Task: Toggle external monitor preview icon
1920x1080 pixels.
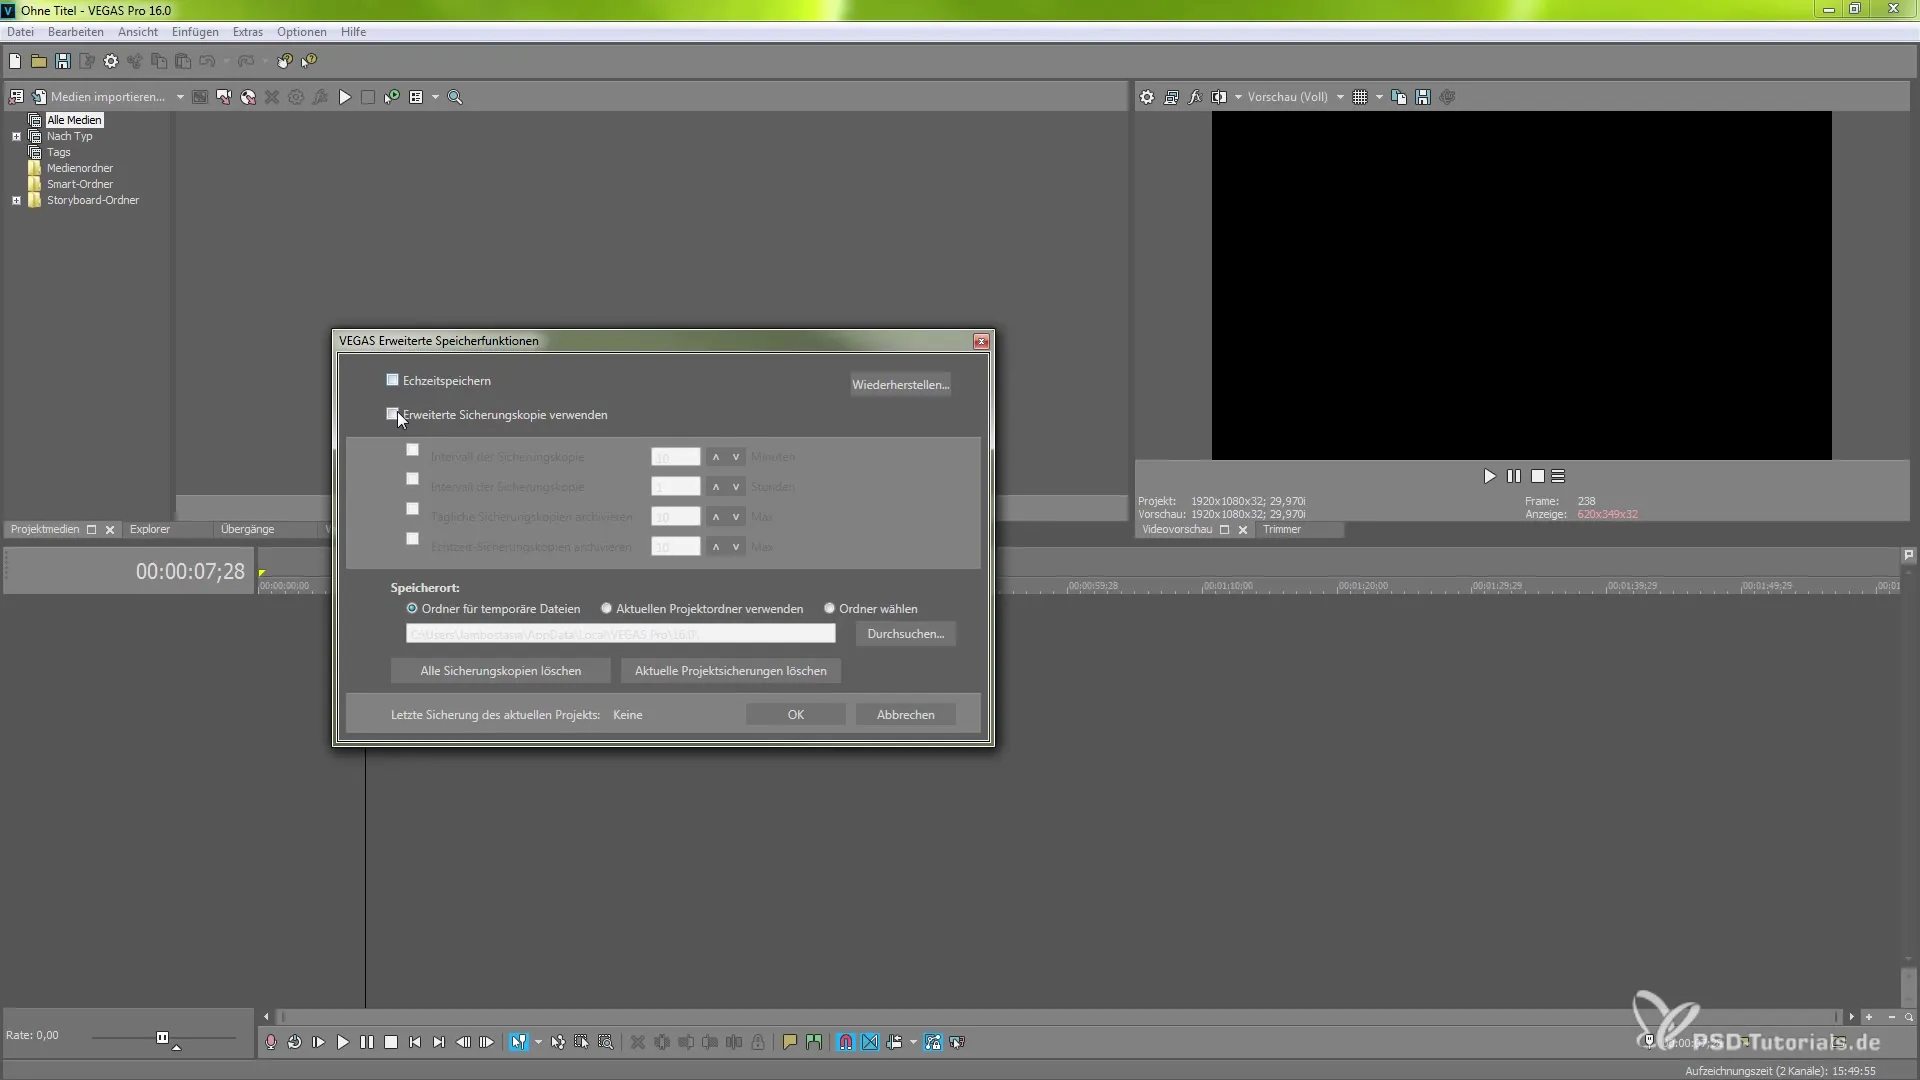Action: click(1171, 97)
